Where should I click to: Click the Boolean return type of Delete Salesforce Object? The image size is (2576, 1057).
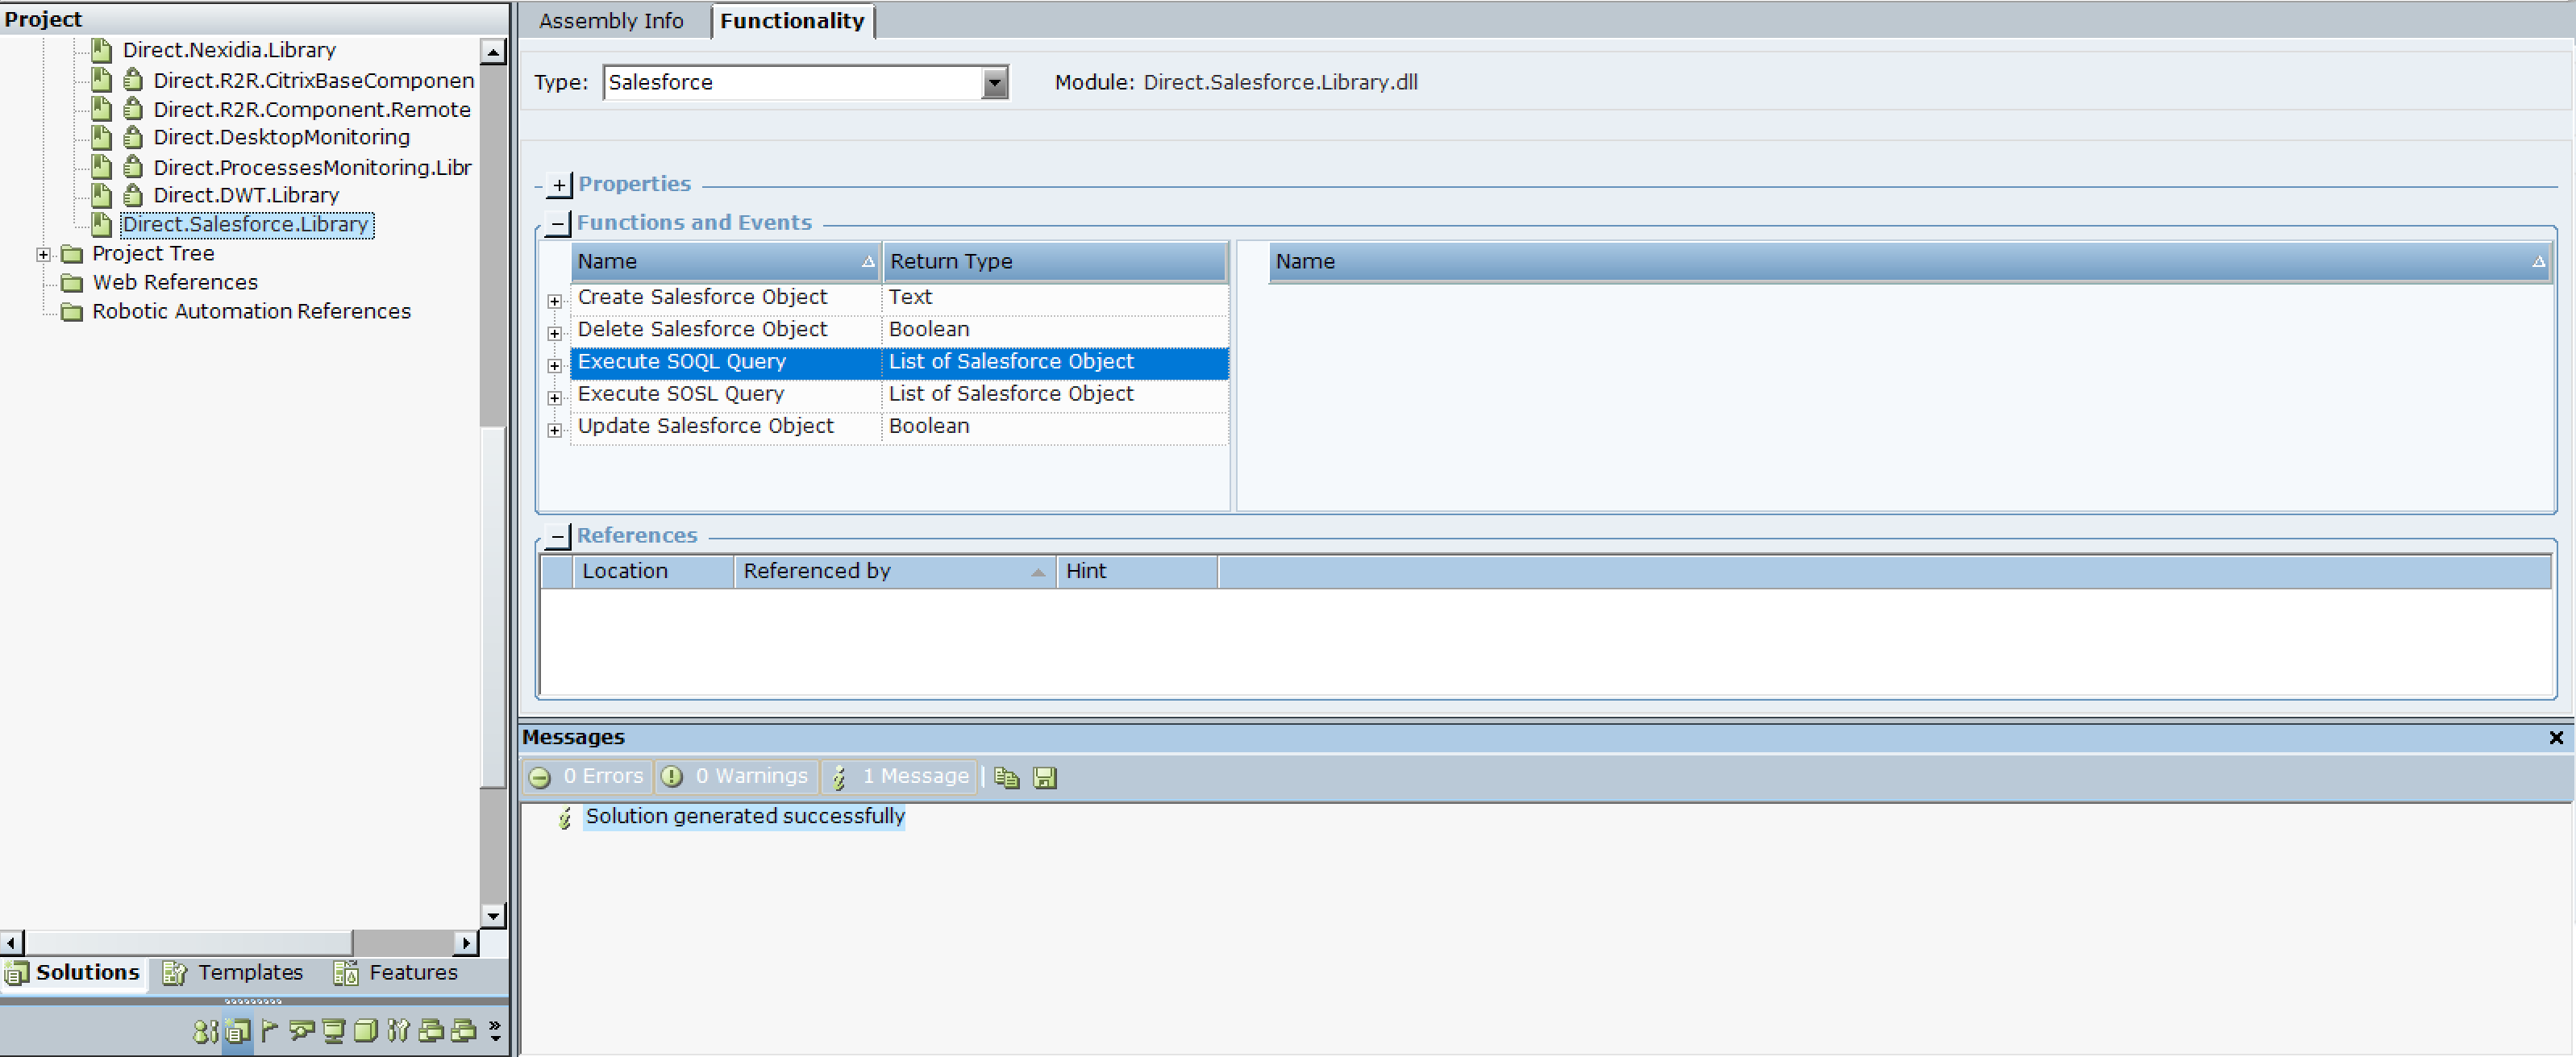[x=929, y=329]
